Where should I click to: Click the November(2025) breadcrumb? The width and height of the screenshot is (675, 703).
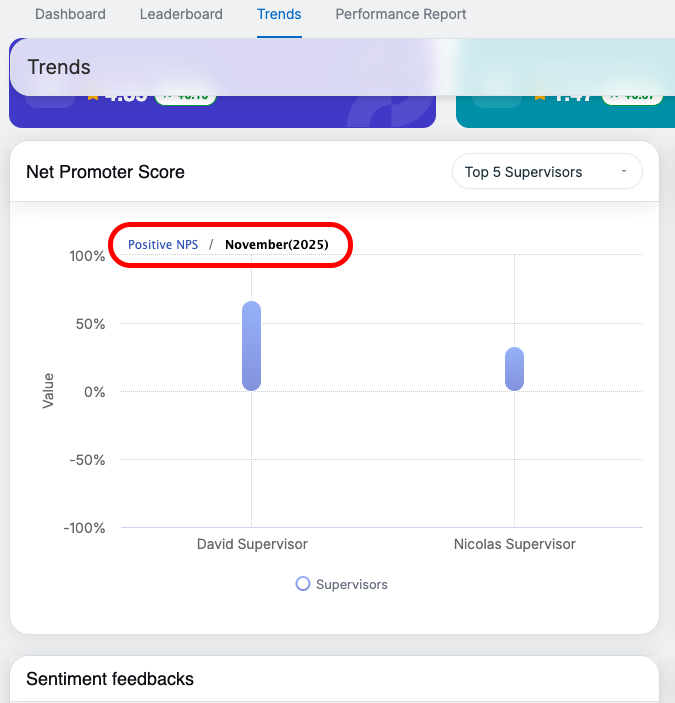(276, 245)
